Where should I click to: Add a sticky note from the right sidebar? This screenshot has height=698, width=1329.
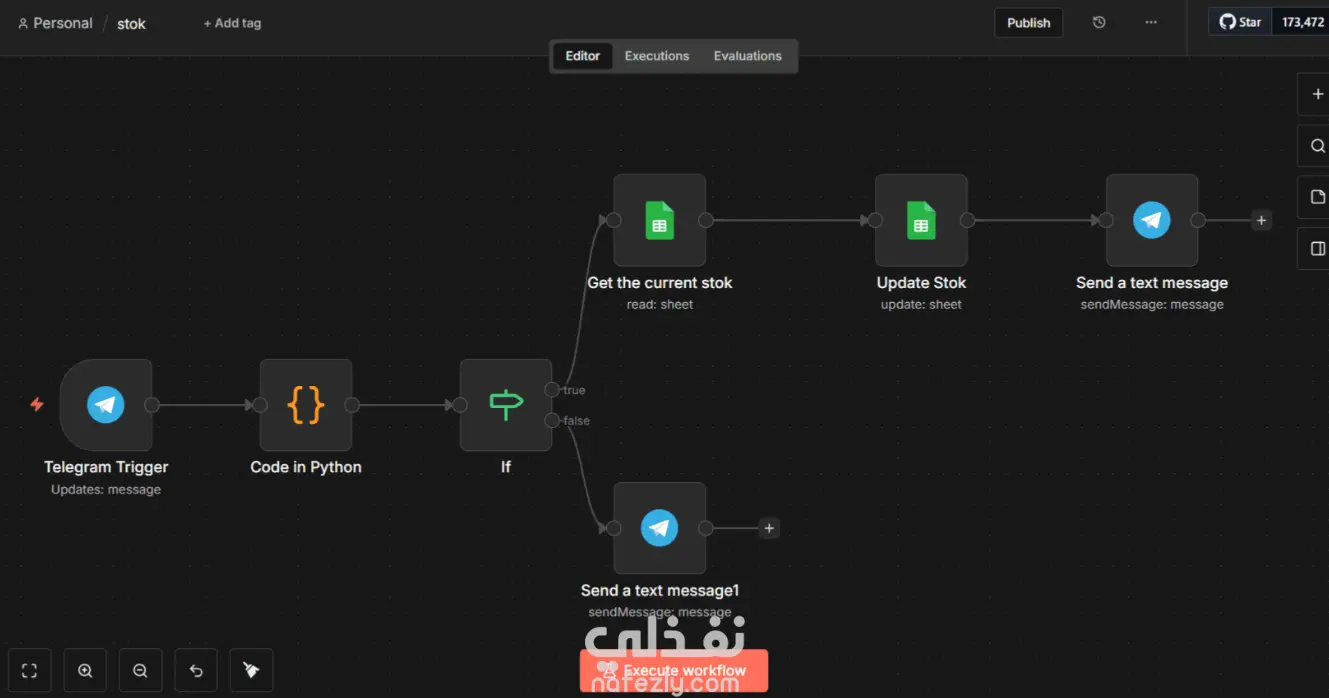(x=1317, y=197)
